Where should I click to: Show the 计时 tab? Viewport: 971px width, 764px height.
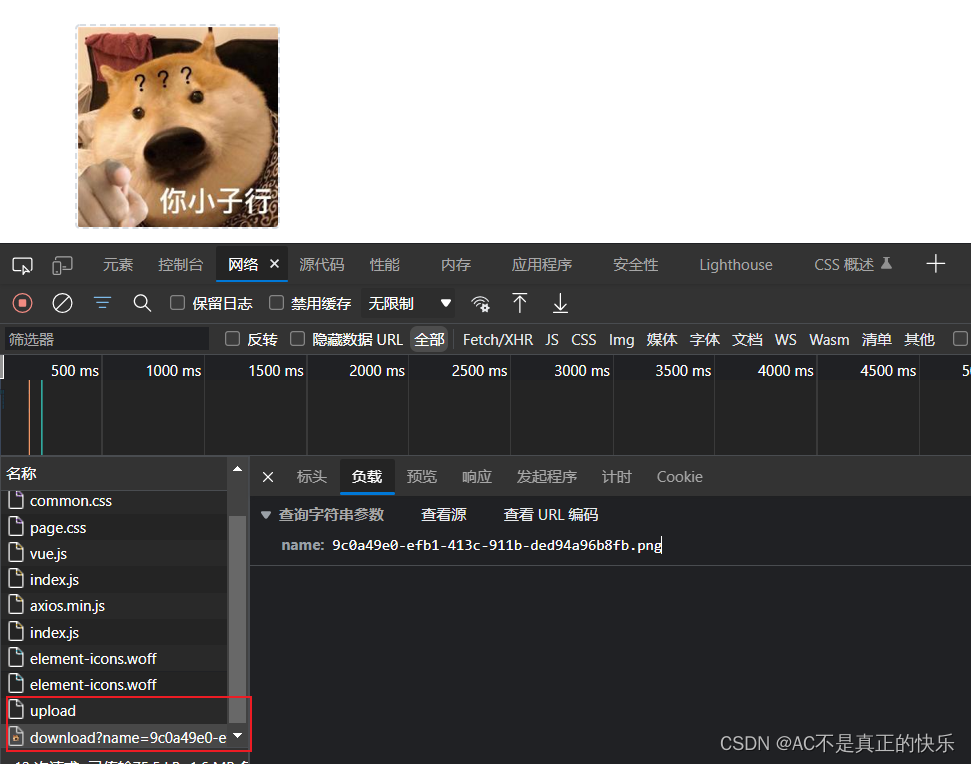coord(617,477)
